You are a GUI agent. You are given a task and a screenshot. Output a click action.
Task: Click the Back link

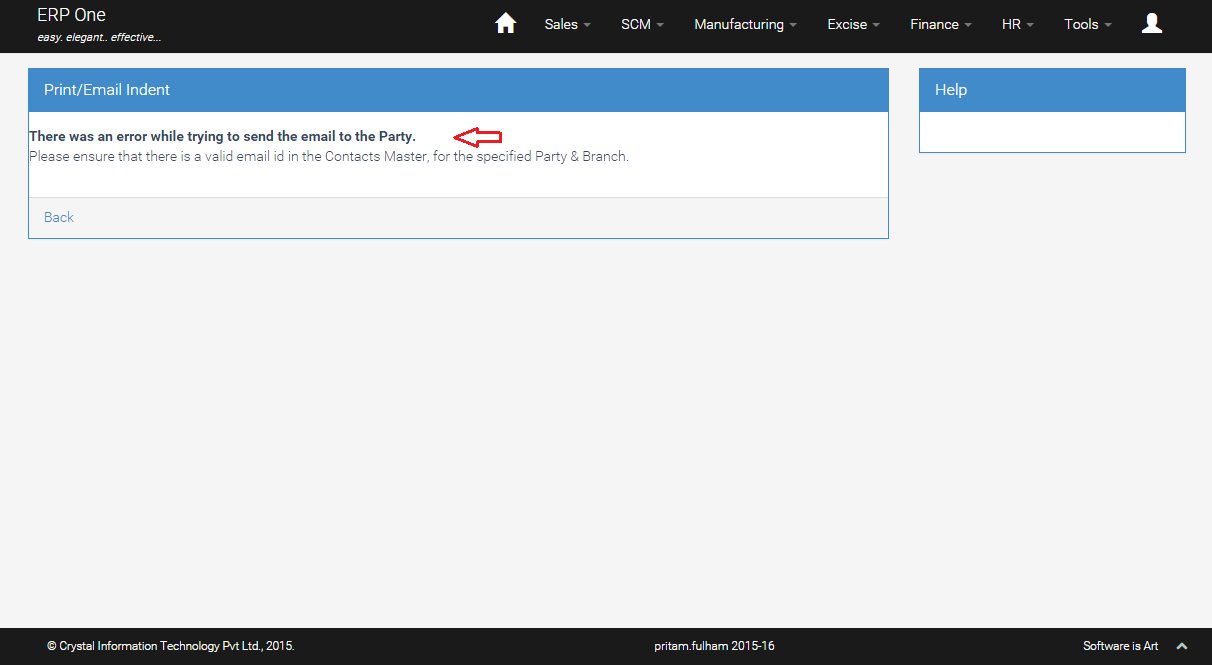[x=58, y=217]
